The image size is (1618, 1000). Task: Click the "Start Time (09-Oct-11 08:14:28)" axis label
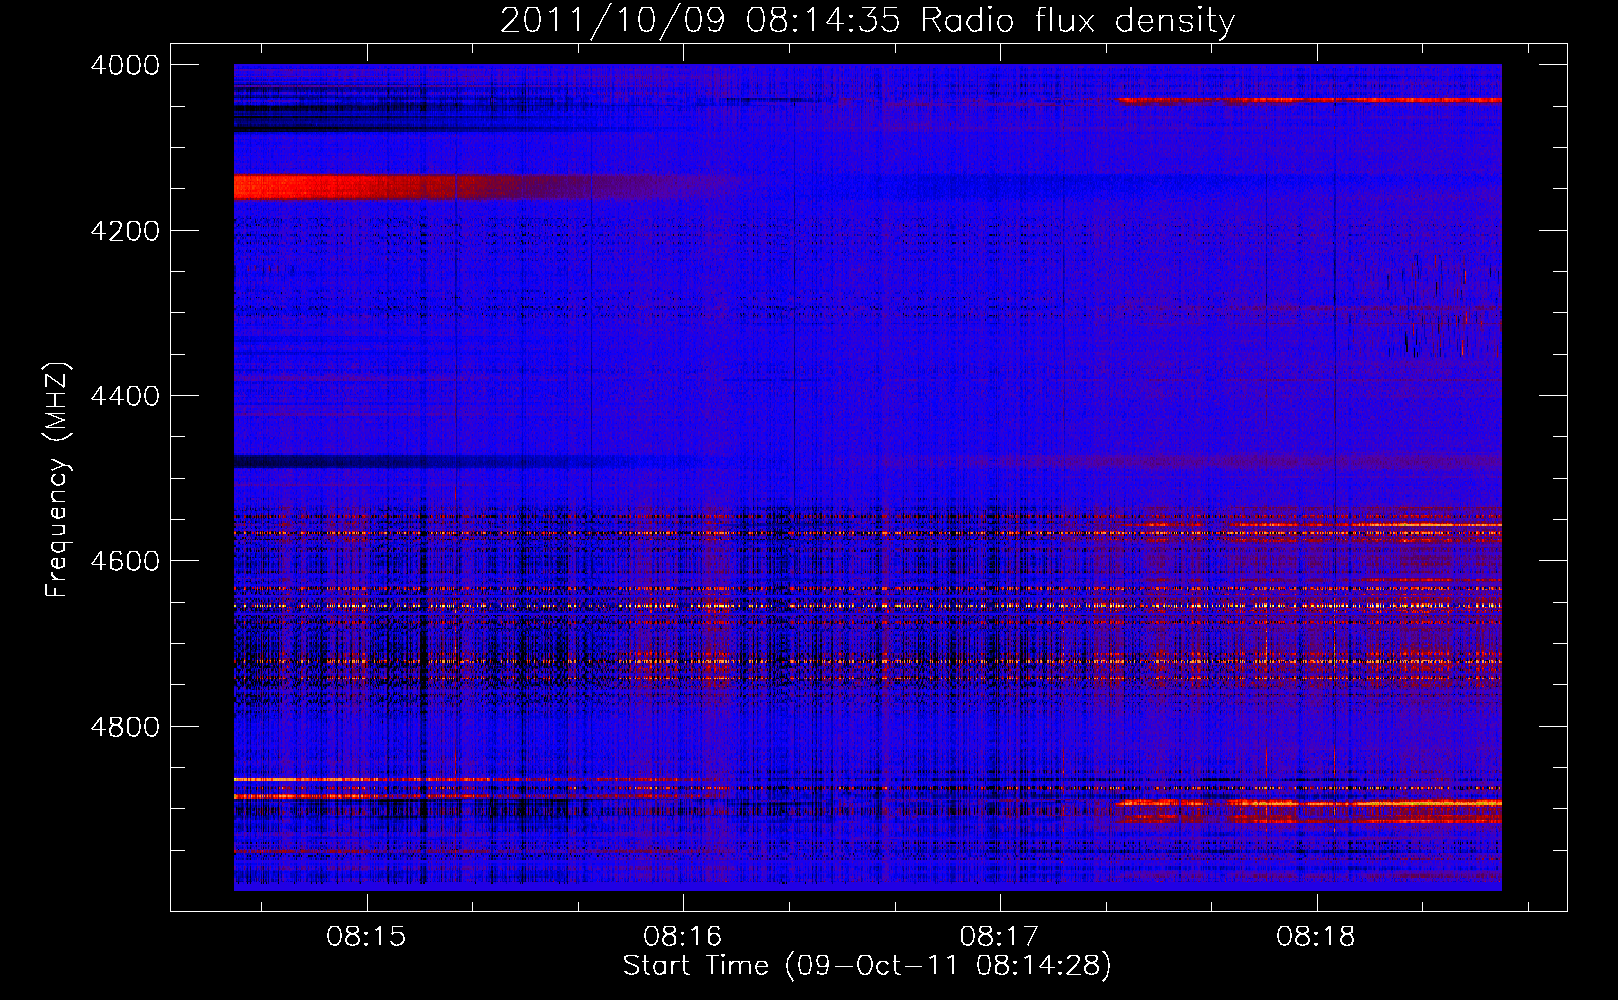click(x=867, y=966)
